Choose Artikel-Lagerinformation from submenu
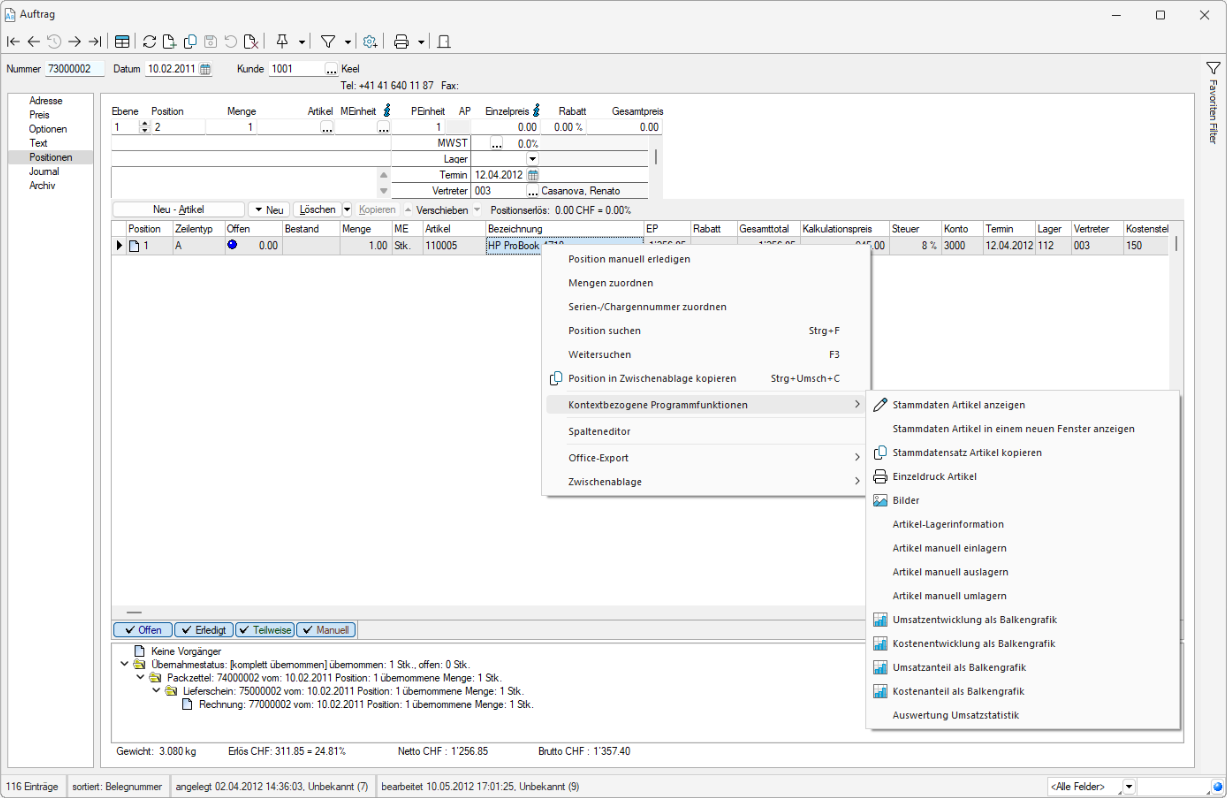 coord(947,524)
